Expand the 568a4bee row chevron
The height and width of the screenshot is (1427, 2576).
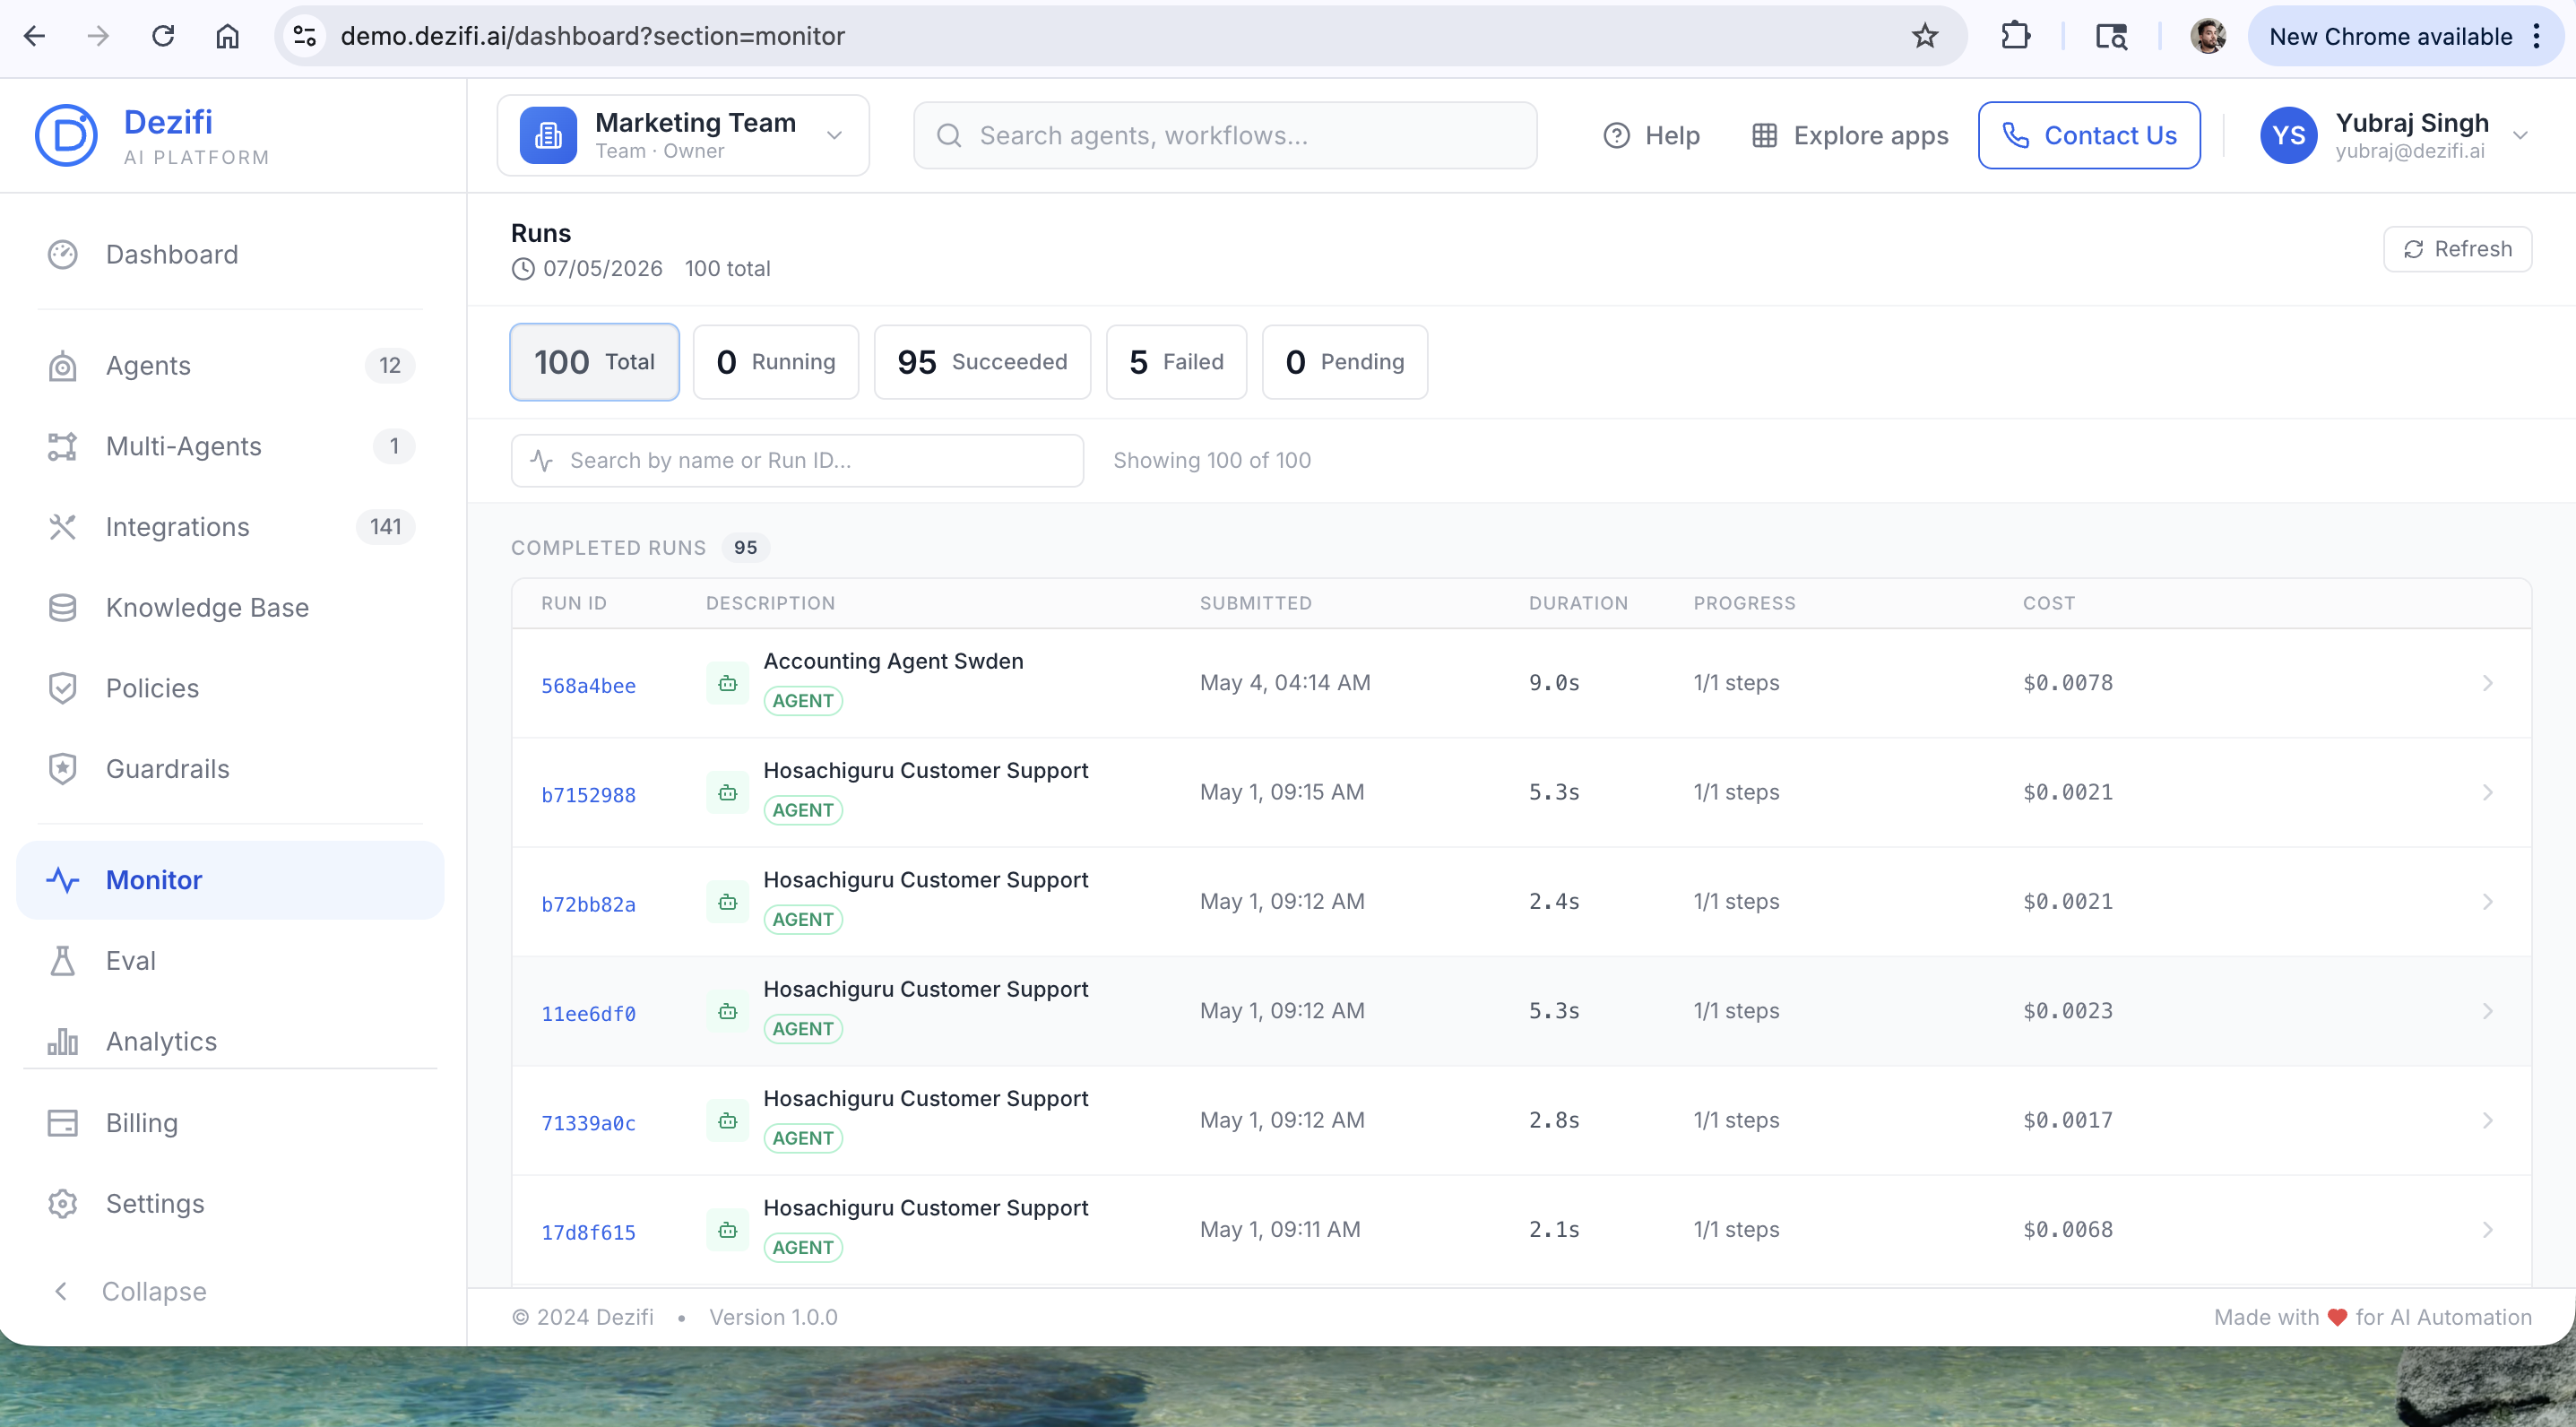(x=2487, y=683)
